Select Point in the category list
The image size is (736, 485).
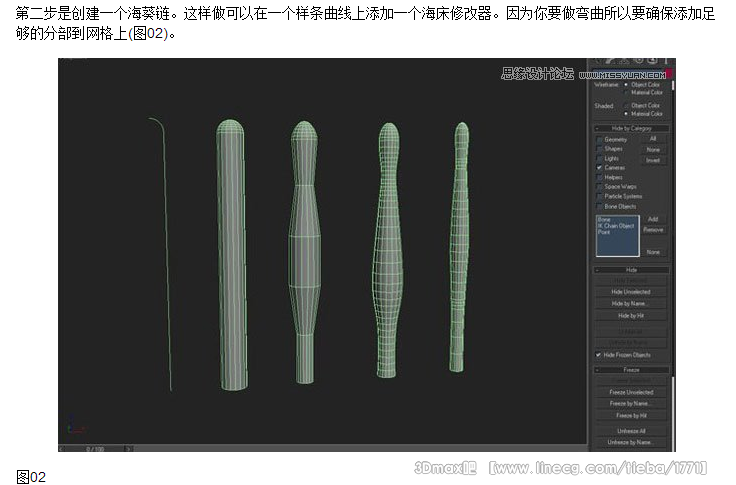point(604,232)
